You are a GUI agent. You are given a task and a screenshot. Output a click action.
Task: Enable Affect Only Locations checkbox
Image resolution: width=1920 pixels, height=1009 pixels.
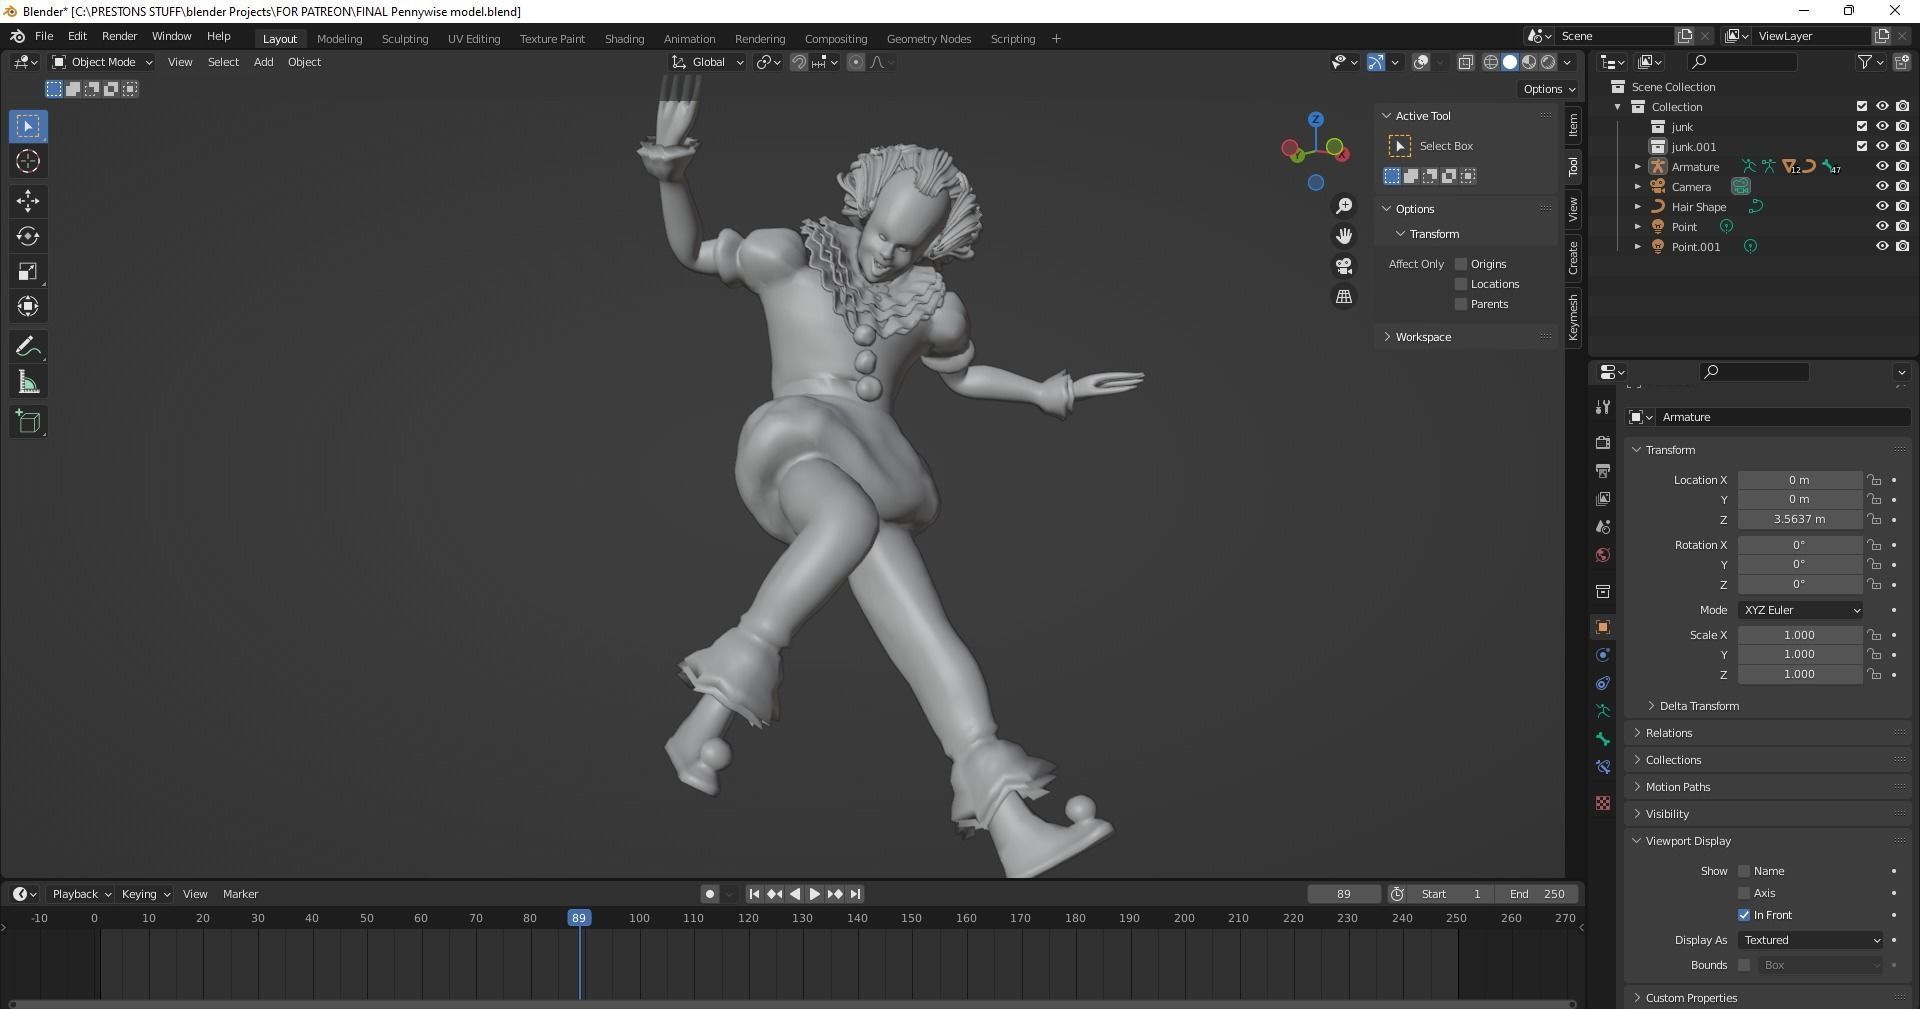(x=1461, y=284)
